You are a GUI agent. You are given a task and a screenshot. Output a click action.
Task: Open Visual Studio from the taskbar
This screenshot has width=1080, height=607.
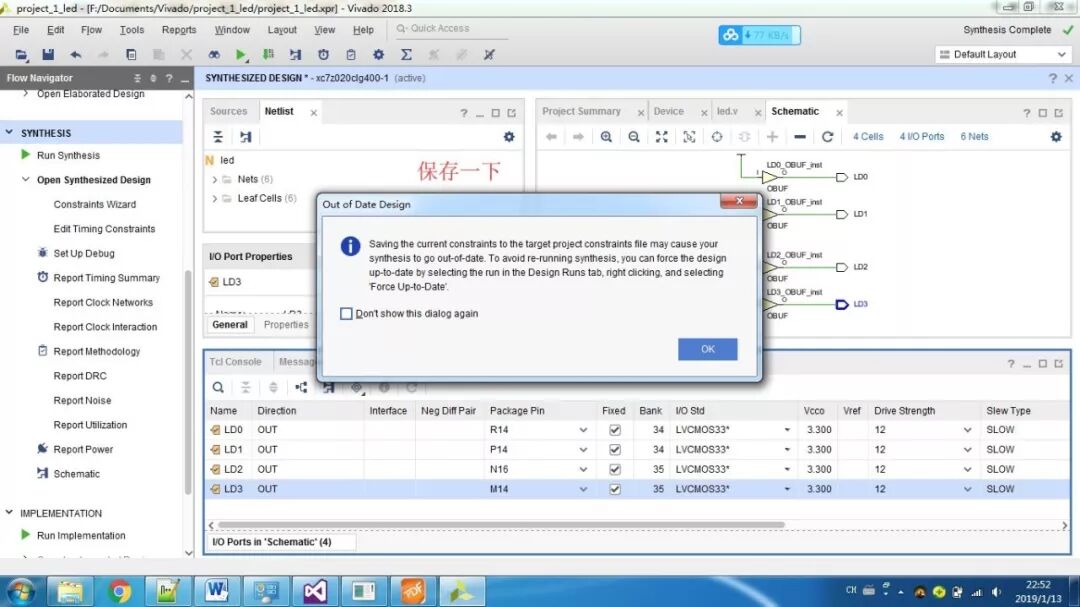[x=314, y=591]
